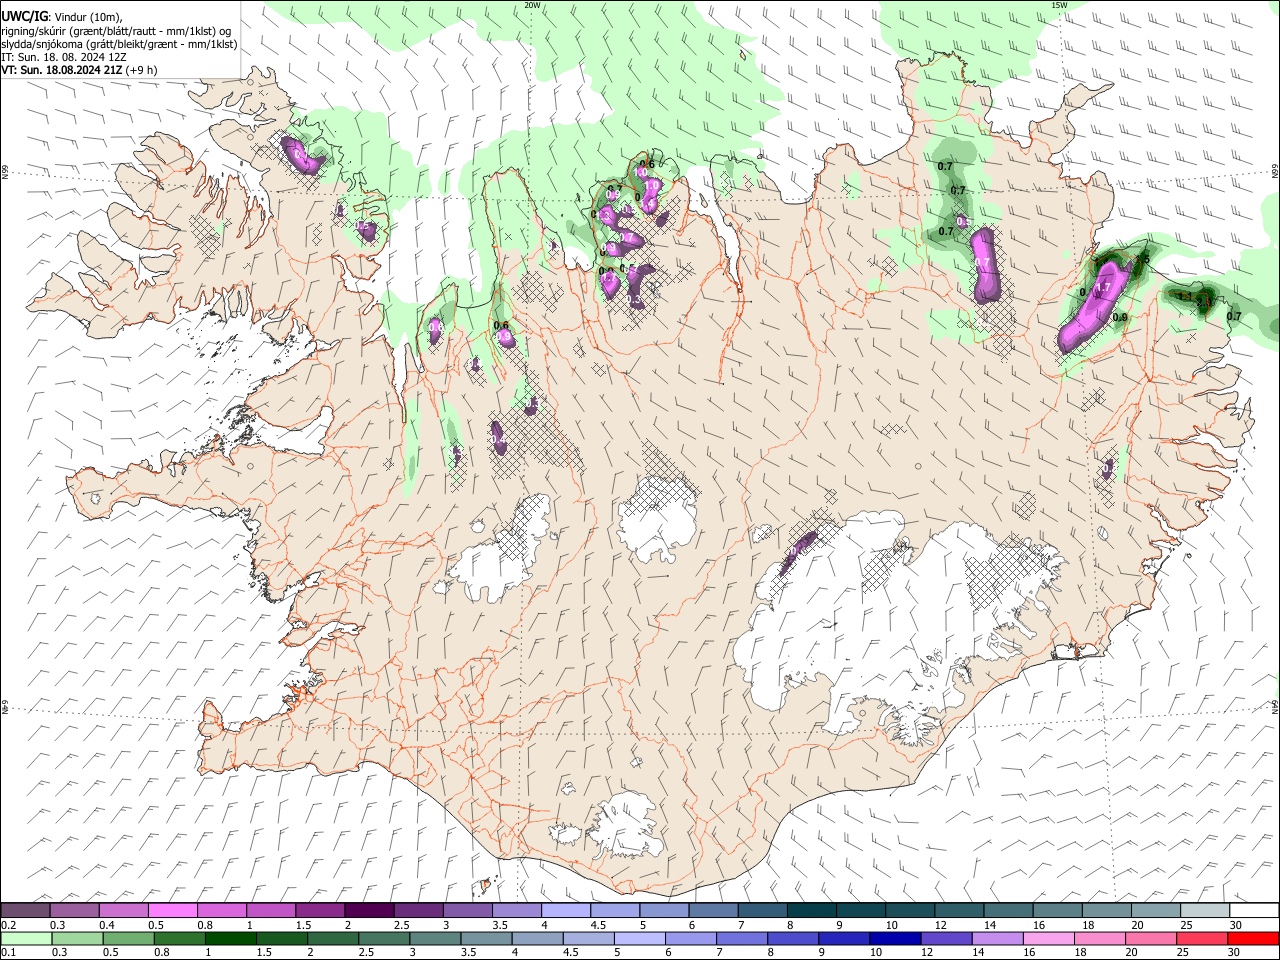Screen dimensions: 1280x960
Task: Pick the lower legend swatch between 20 and 25
Action: pyautogui.click(x=1152, y=939)
